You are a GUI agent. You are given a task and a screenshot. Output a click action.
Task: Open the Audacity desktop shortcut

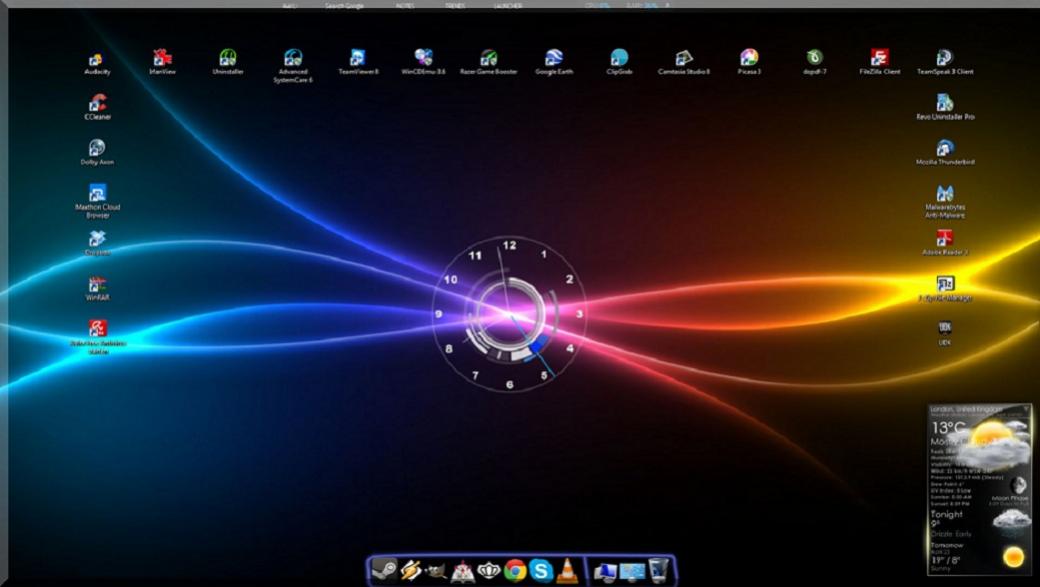click(x=96, y=60)
